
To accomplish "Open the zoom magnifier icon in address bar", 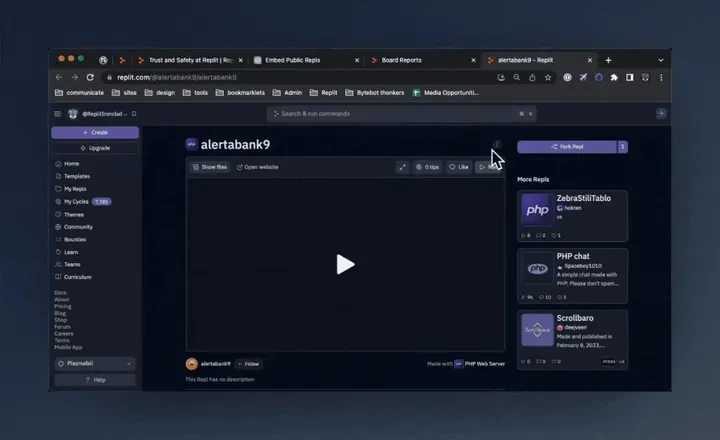I will click(x=517, y=78).
